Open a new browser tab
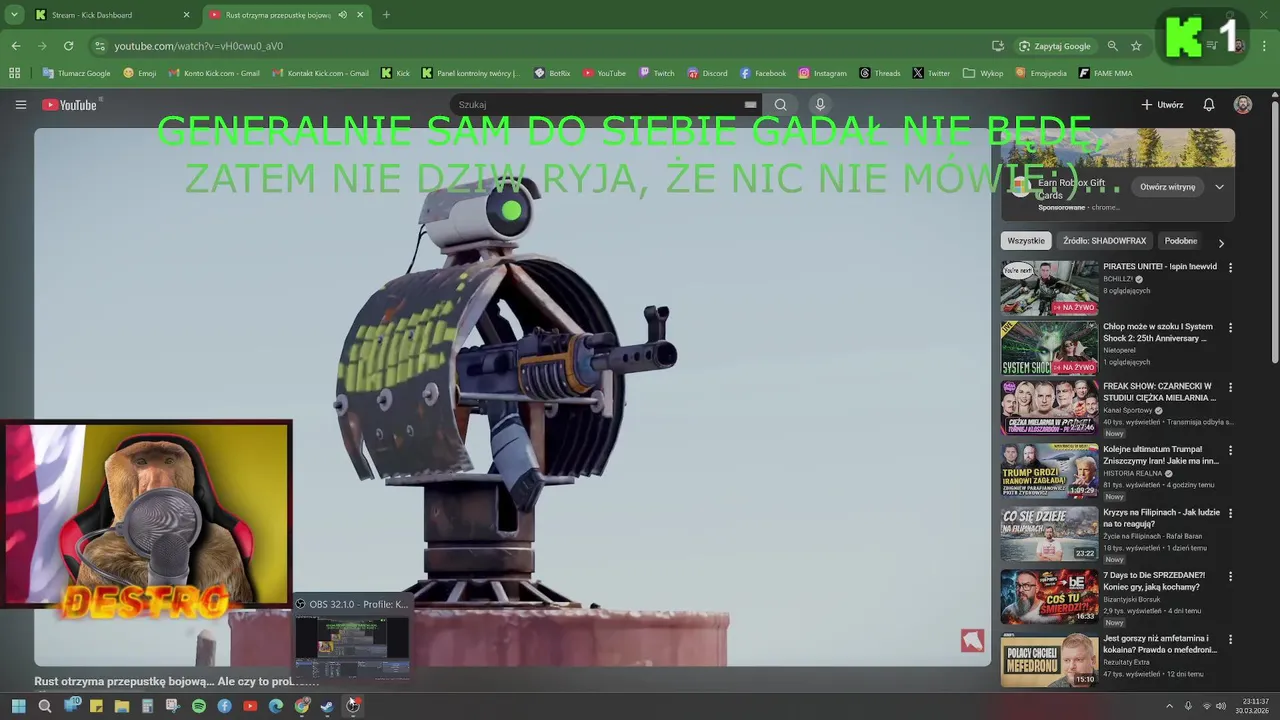 [x=386, y=15]
